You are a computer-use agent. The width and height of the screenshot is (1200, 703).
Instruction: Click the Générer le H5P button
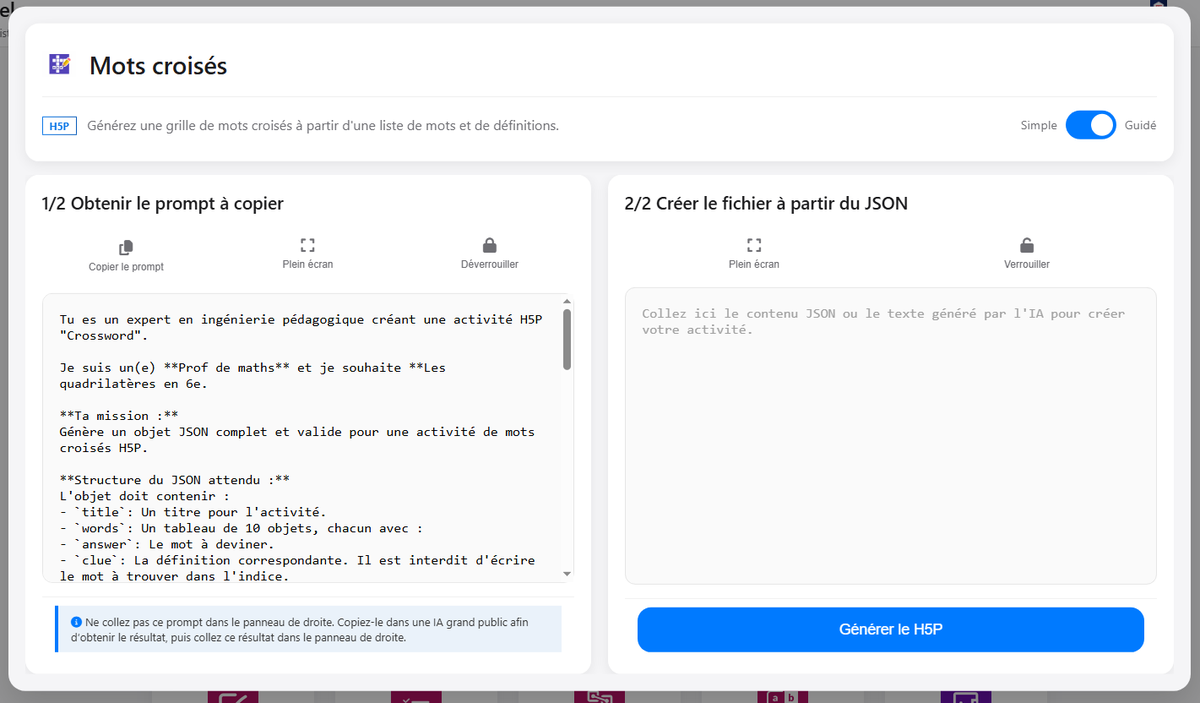click(890, 630)
